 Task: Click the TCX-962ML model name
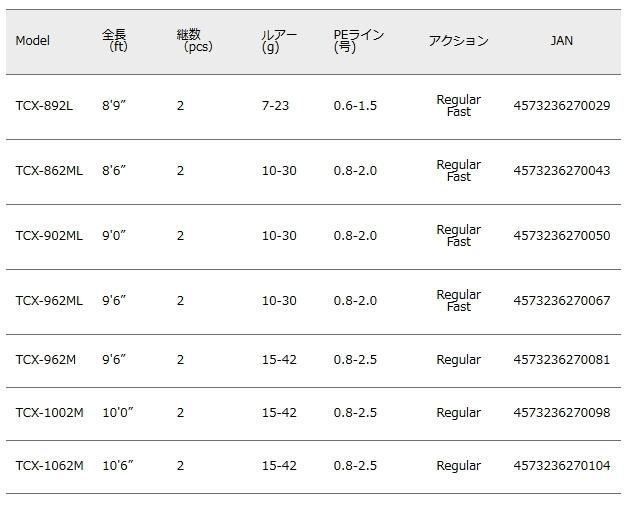[x=49, y=301]
